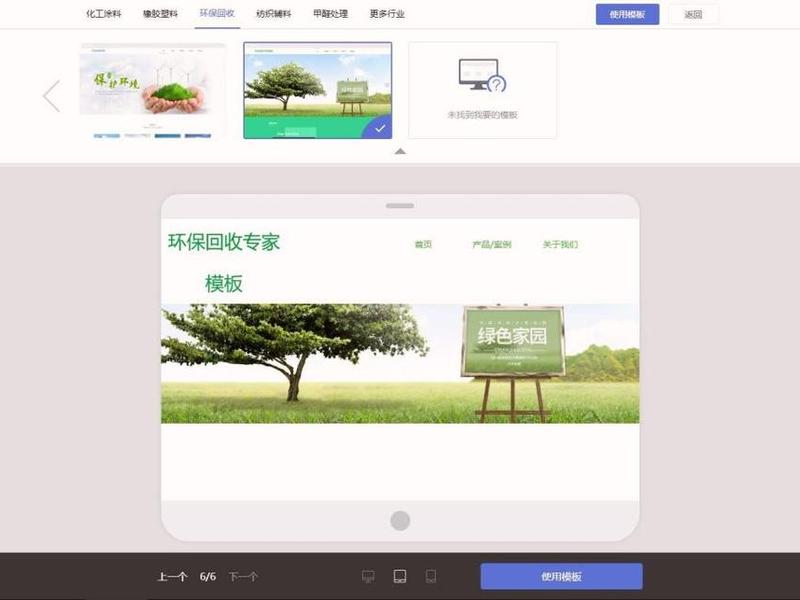Open the 更多行业 tab
Screen dimensions: 800x600
coord(387,14)
